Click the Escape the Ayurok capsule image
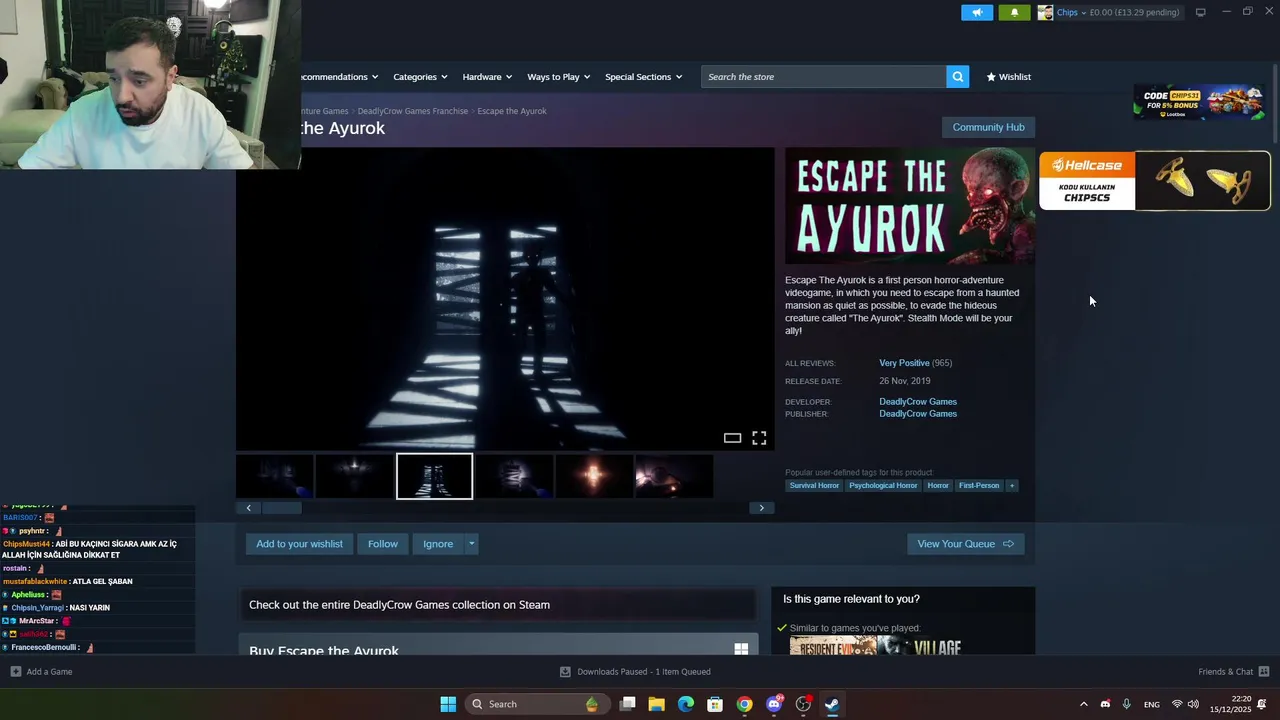The width and height of the screenshot is (1280, 720). click(x=910, y=206)
